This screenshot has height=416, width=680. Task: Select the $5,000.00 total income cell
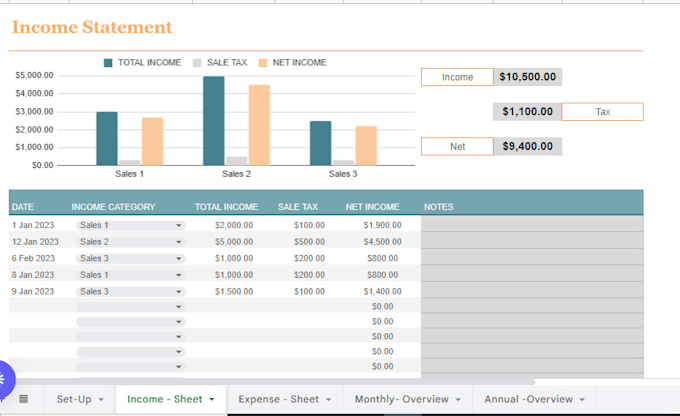(233, 242)
